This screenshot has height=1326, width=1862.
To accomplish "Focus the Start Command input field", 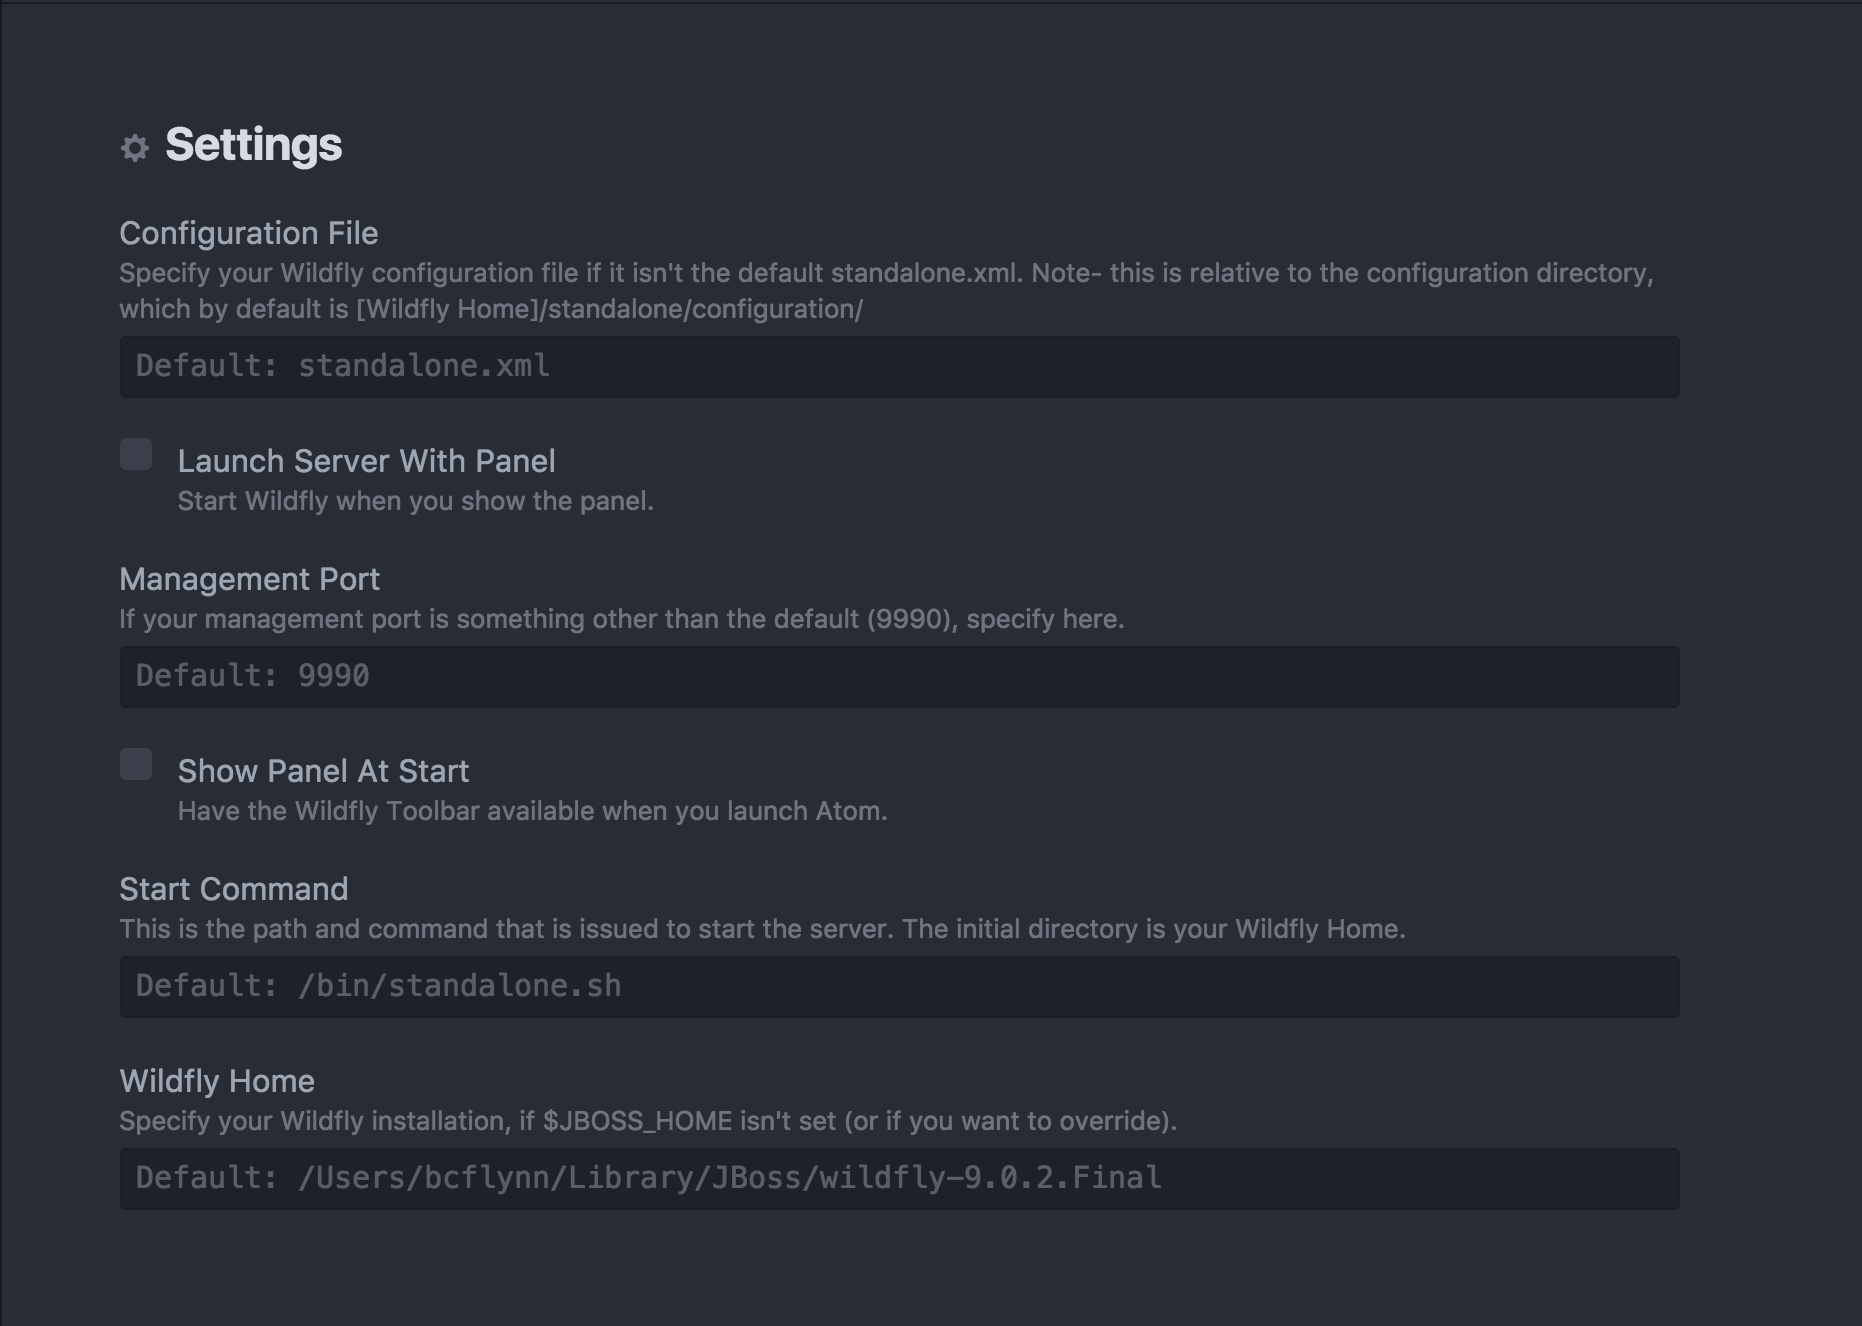I will [x=899, y=987].
